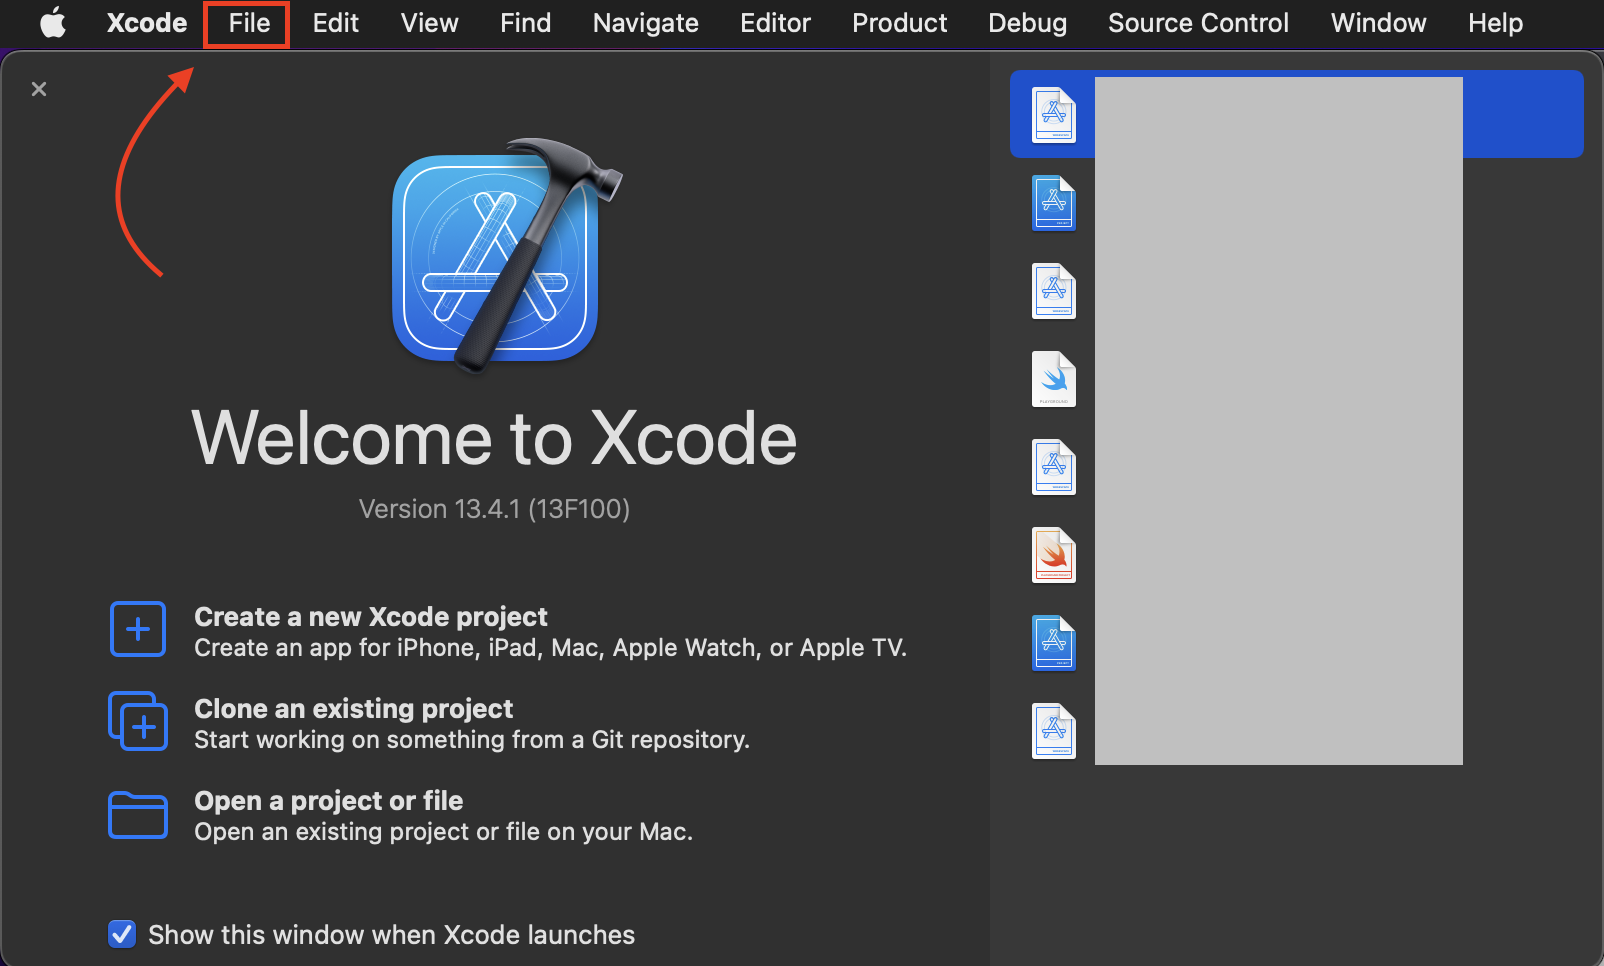Open the Edit menu
Viewport: 1604px width, 966px height.
pyautogui.click(x=335, y=23)
